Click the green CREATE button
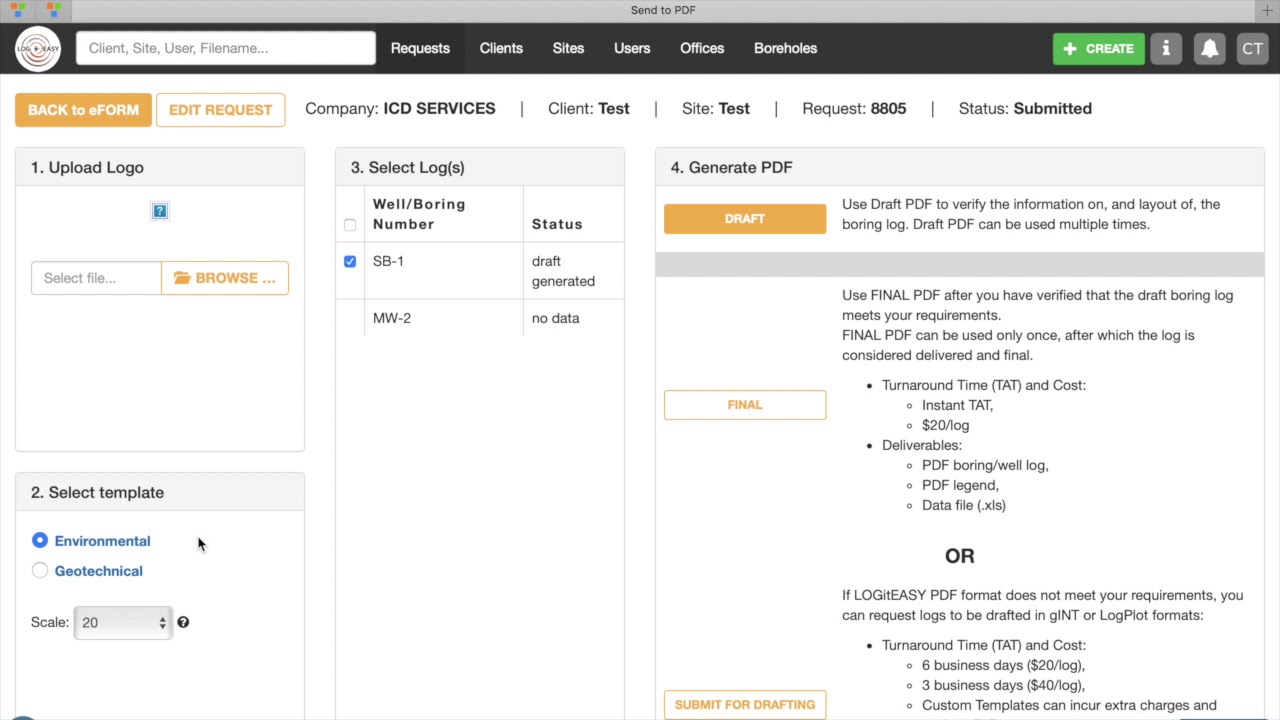The height and width of the screenshot is (720, 1280). 1098,48
